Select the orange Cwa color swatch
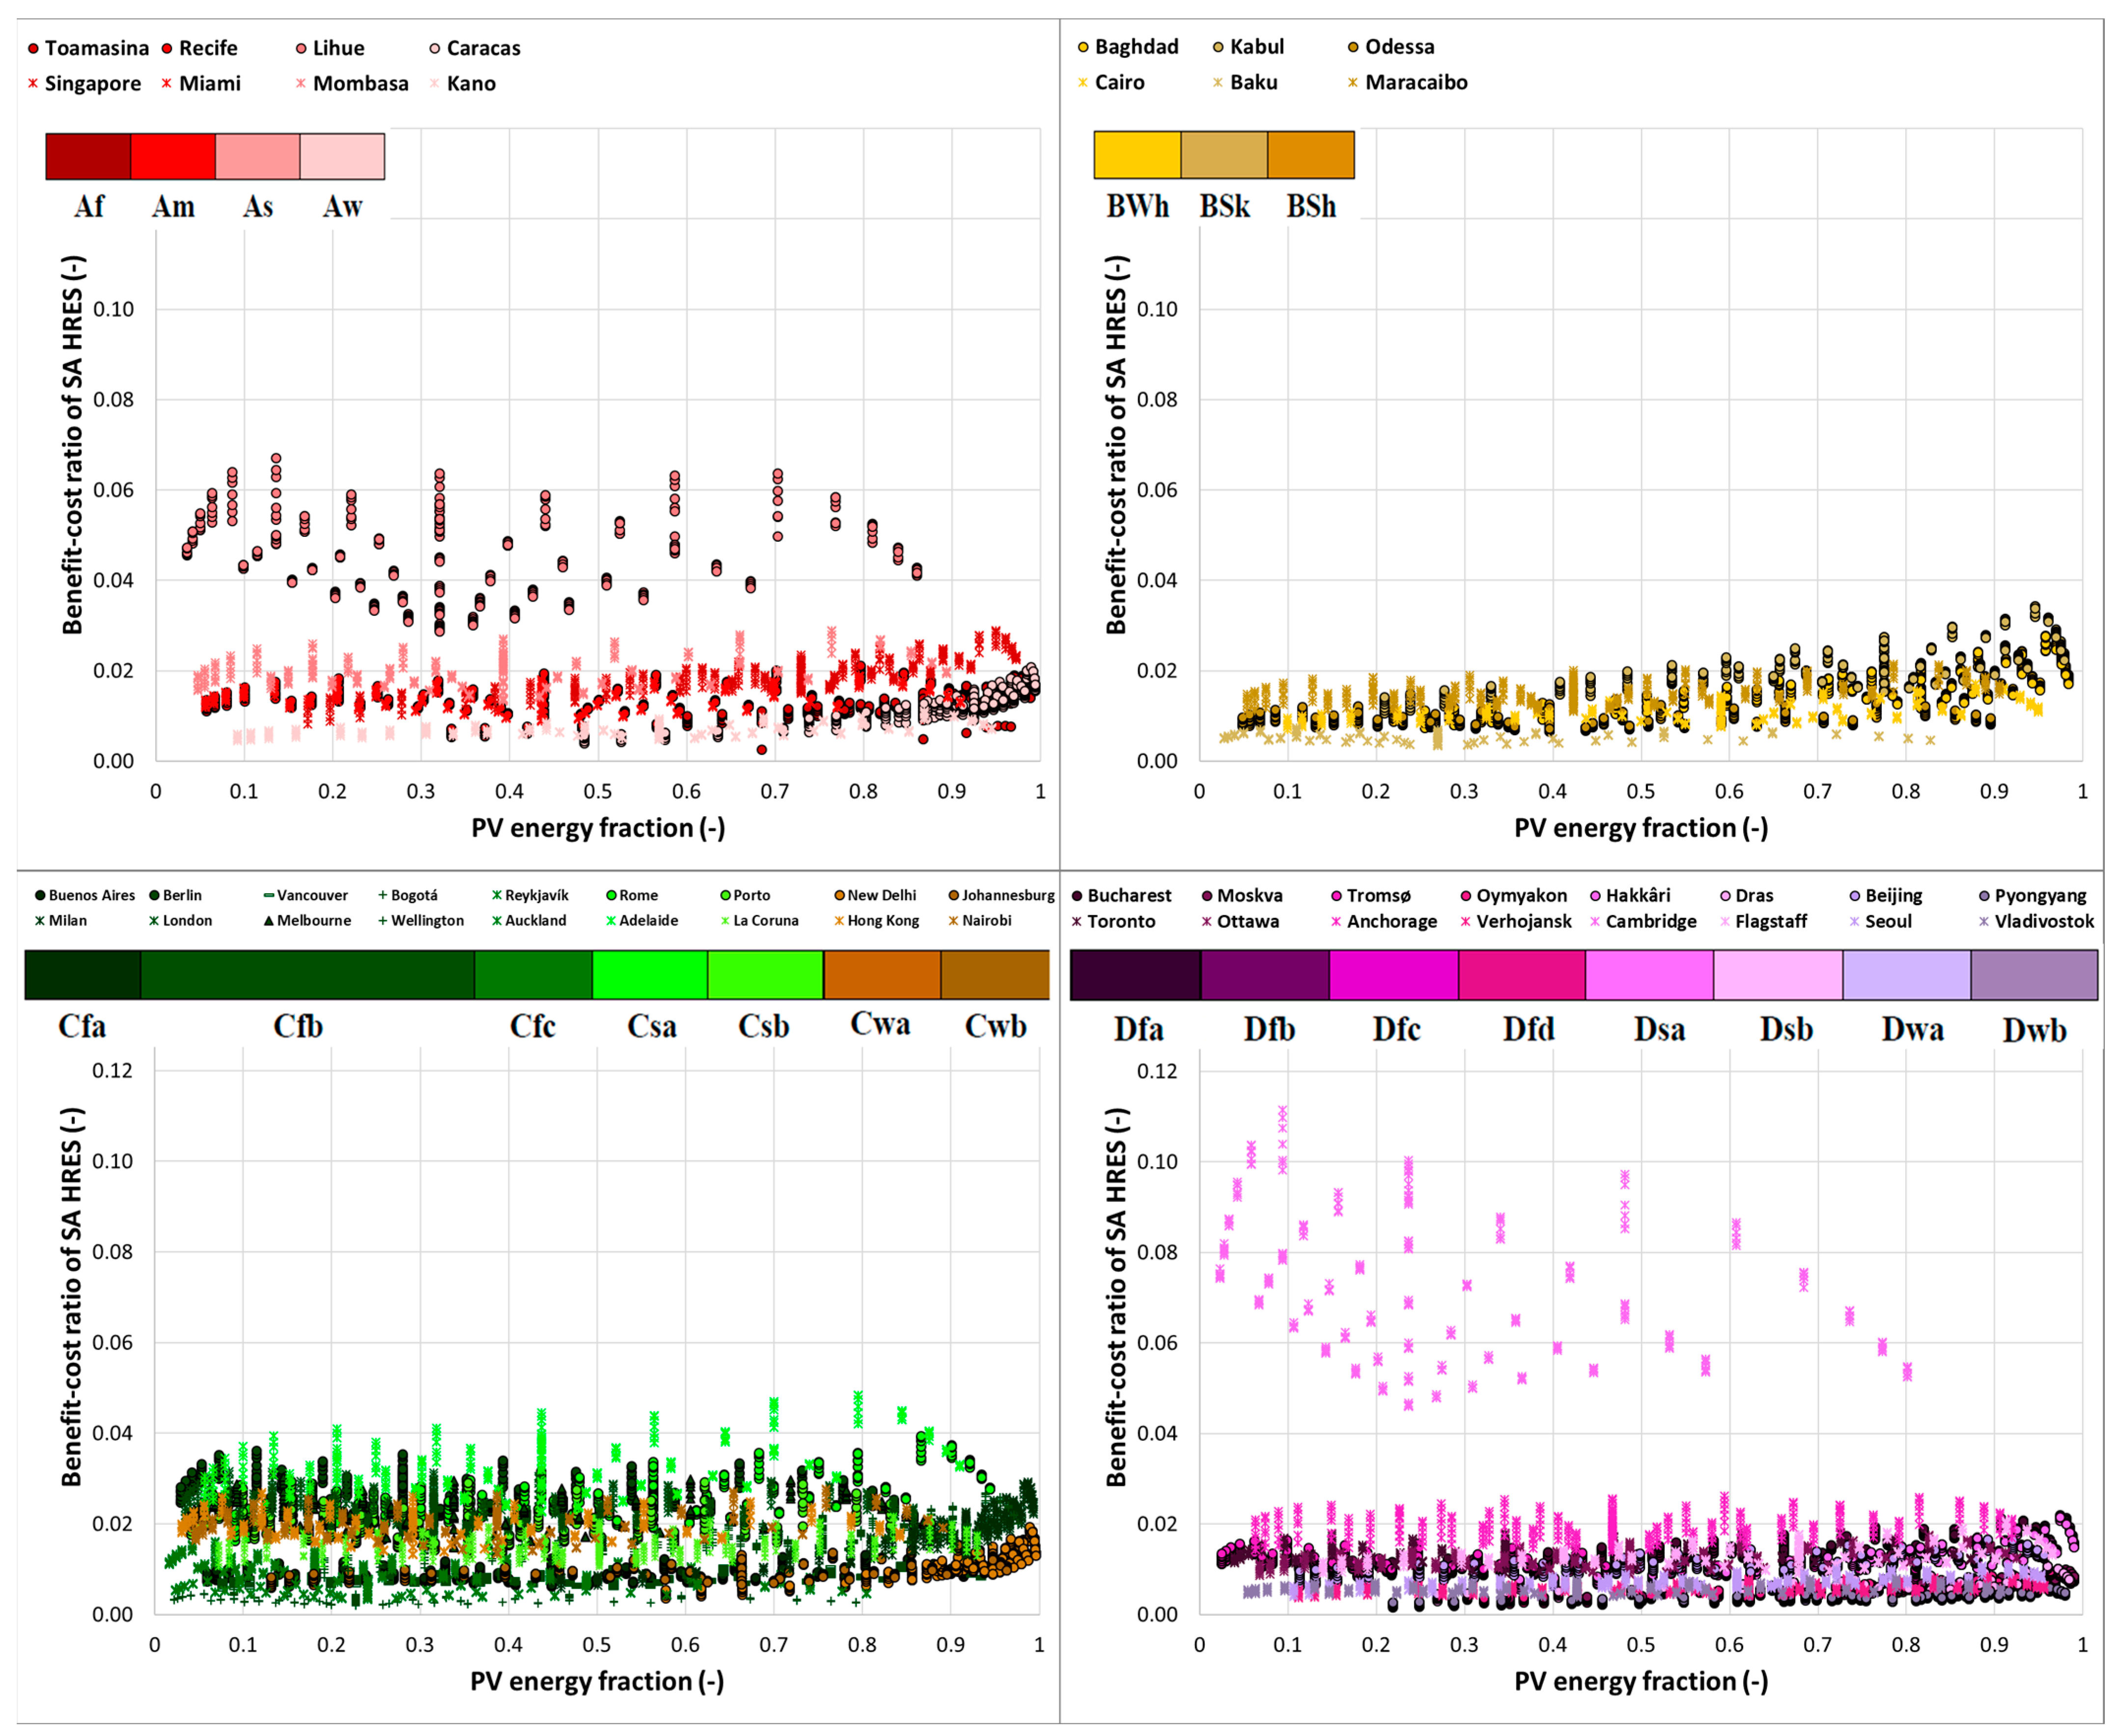This screenshot has width=2117, height=1736. click(x=881, y=975)
